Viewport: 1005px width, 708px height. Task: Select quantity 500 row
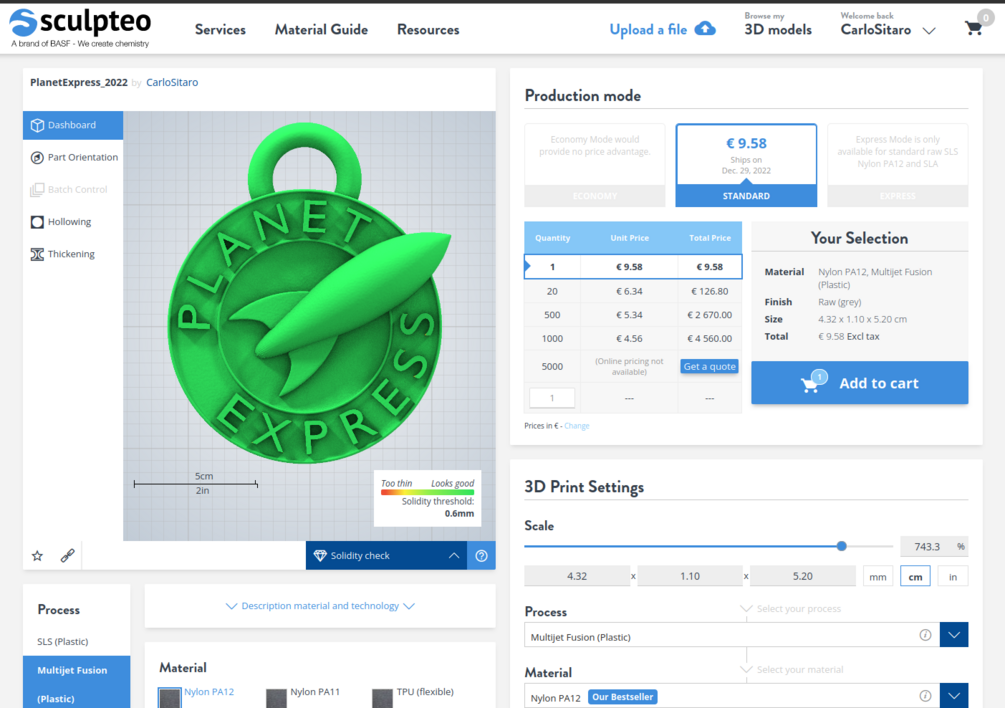pyautogui.click(x=633, y=315)
